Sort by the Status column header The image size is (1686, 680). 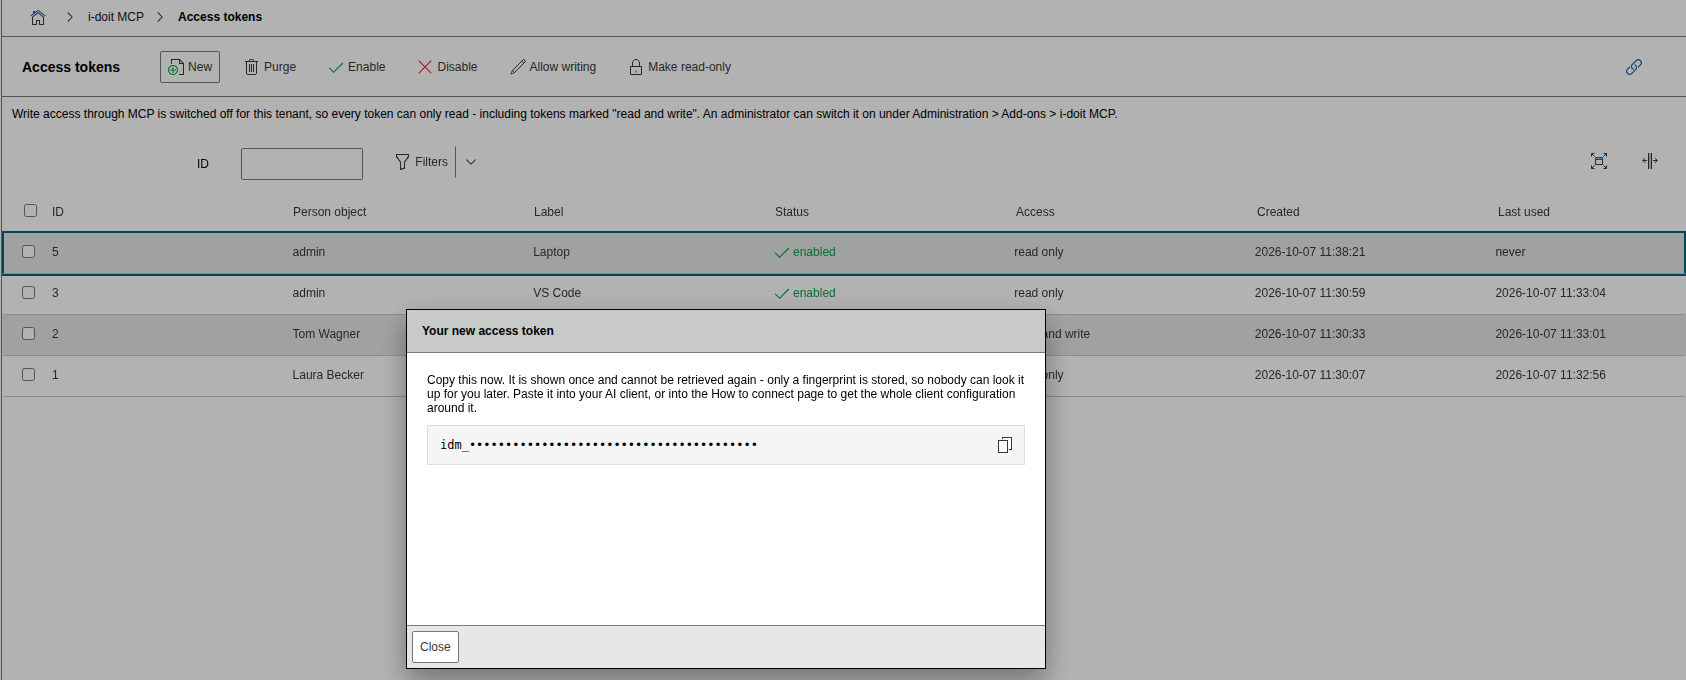tap(792, 212)
